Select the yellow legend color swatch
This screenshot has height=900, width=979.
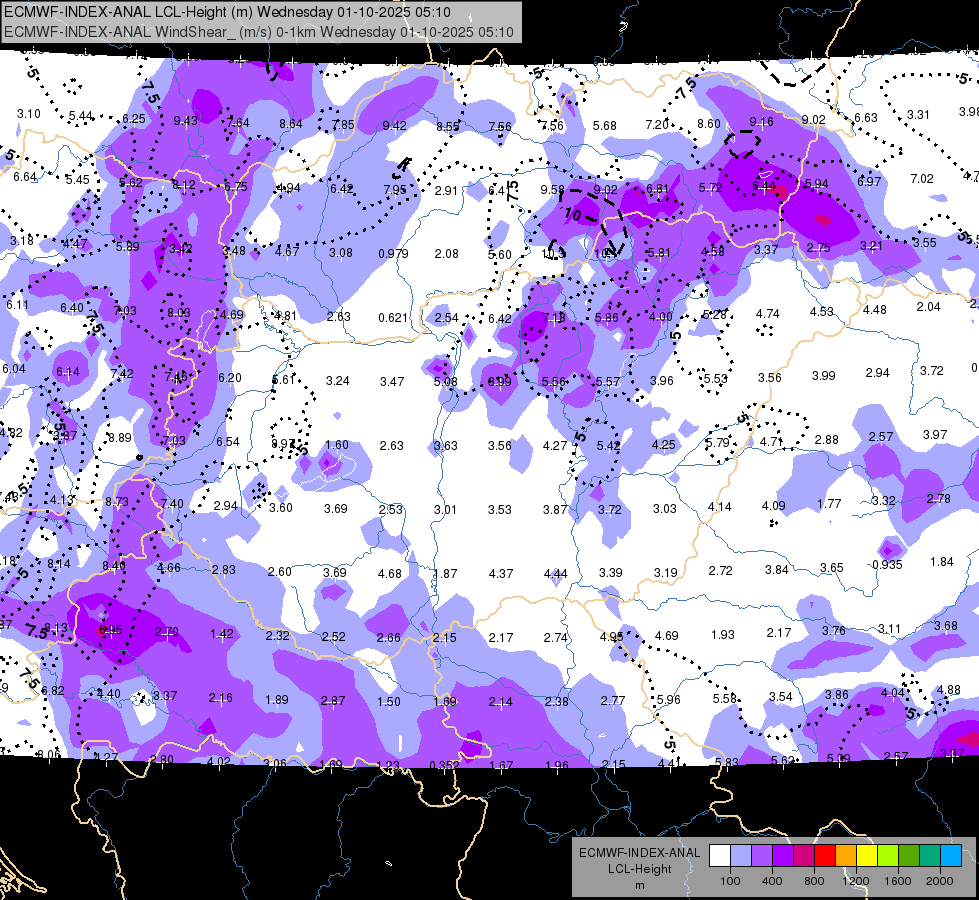867,856
